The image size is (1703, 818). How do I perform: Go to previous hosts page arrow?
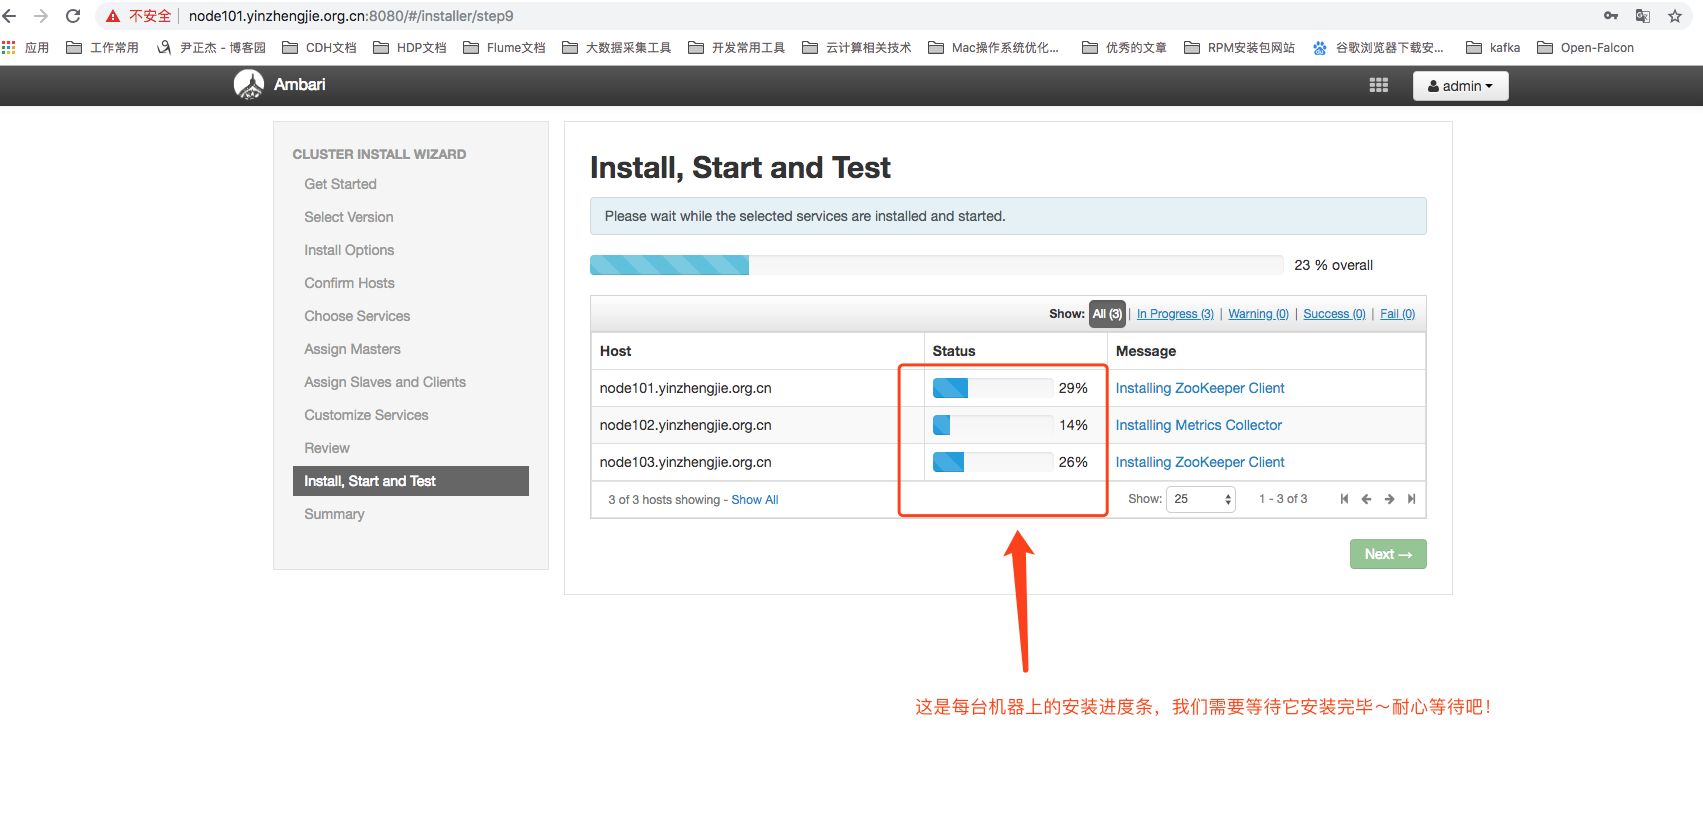click(x=1366, y=499)
